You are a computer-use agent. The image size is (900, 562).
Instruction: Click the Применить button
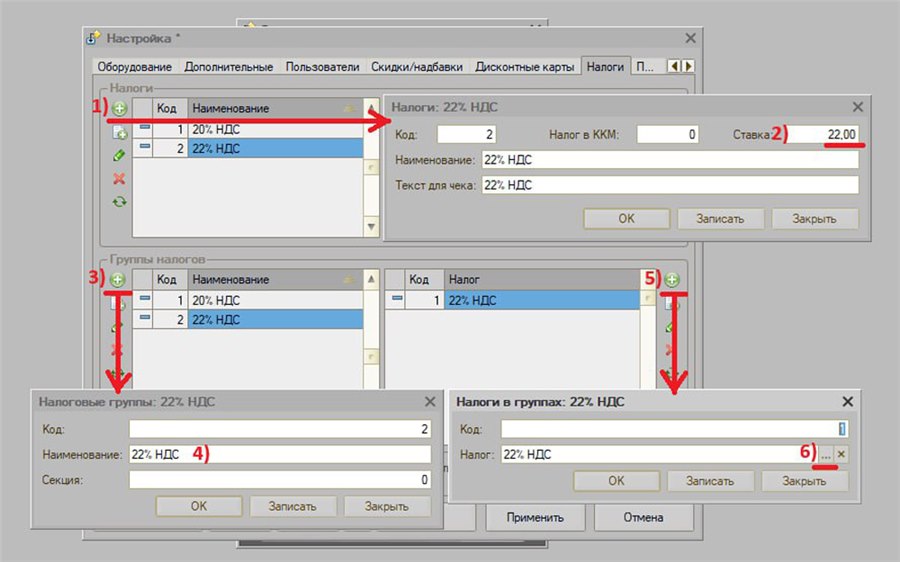click(535, 517)
